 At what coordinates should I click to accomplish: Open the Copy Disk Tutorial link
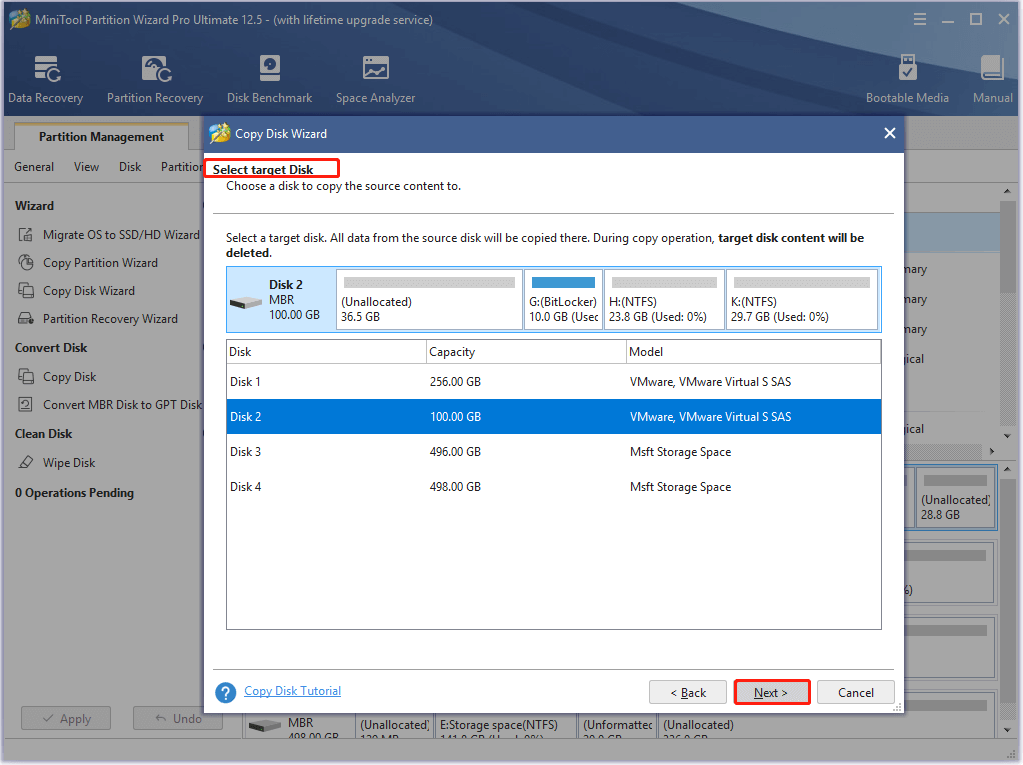pos(292,691)
